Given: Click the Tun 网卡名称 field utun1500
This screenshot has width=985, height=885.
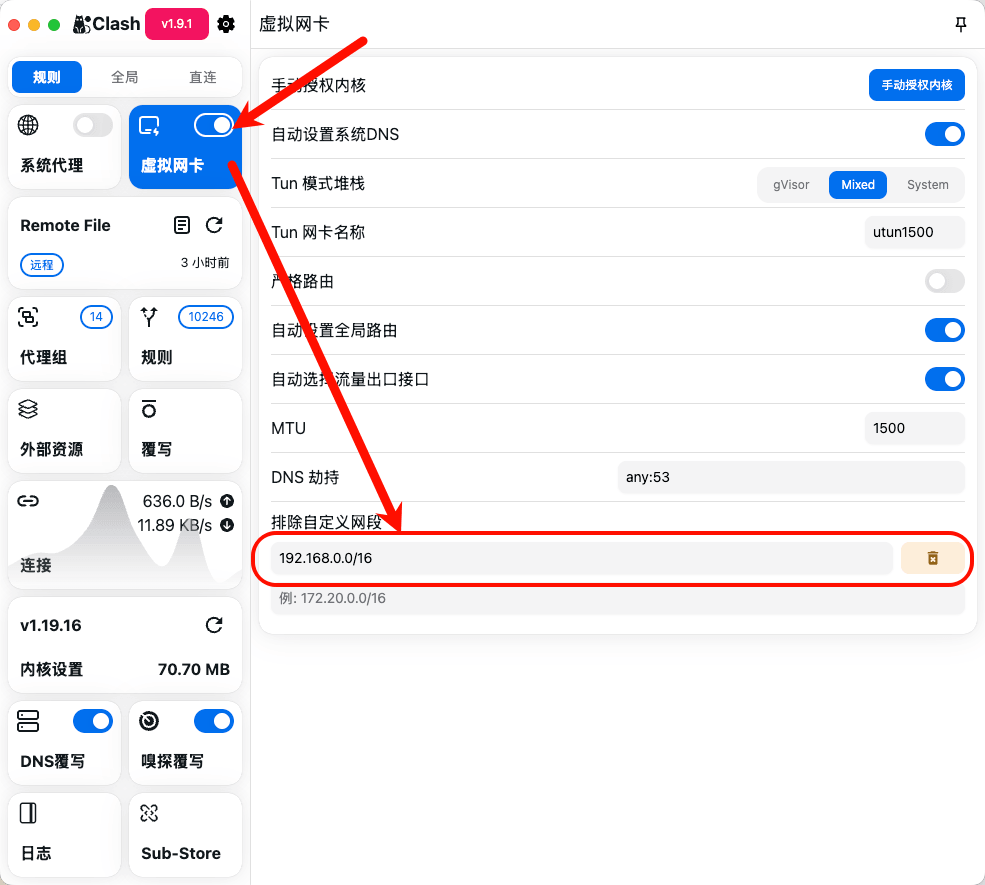Looking at the screenshot, I should click(914, 232).
